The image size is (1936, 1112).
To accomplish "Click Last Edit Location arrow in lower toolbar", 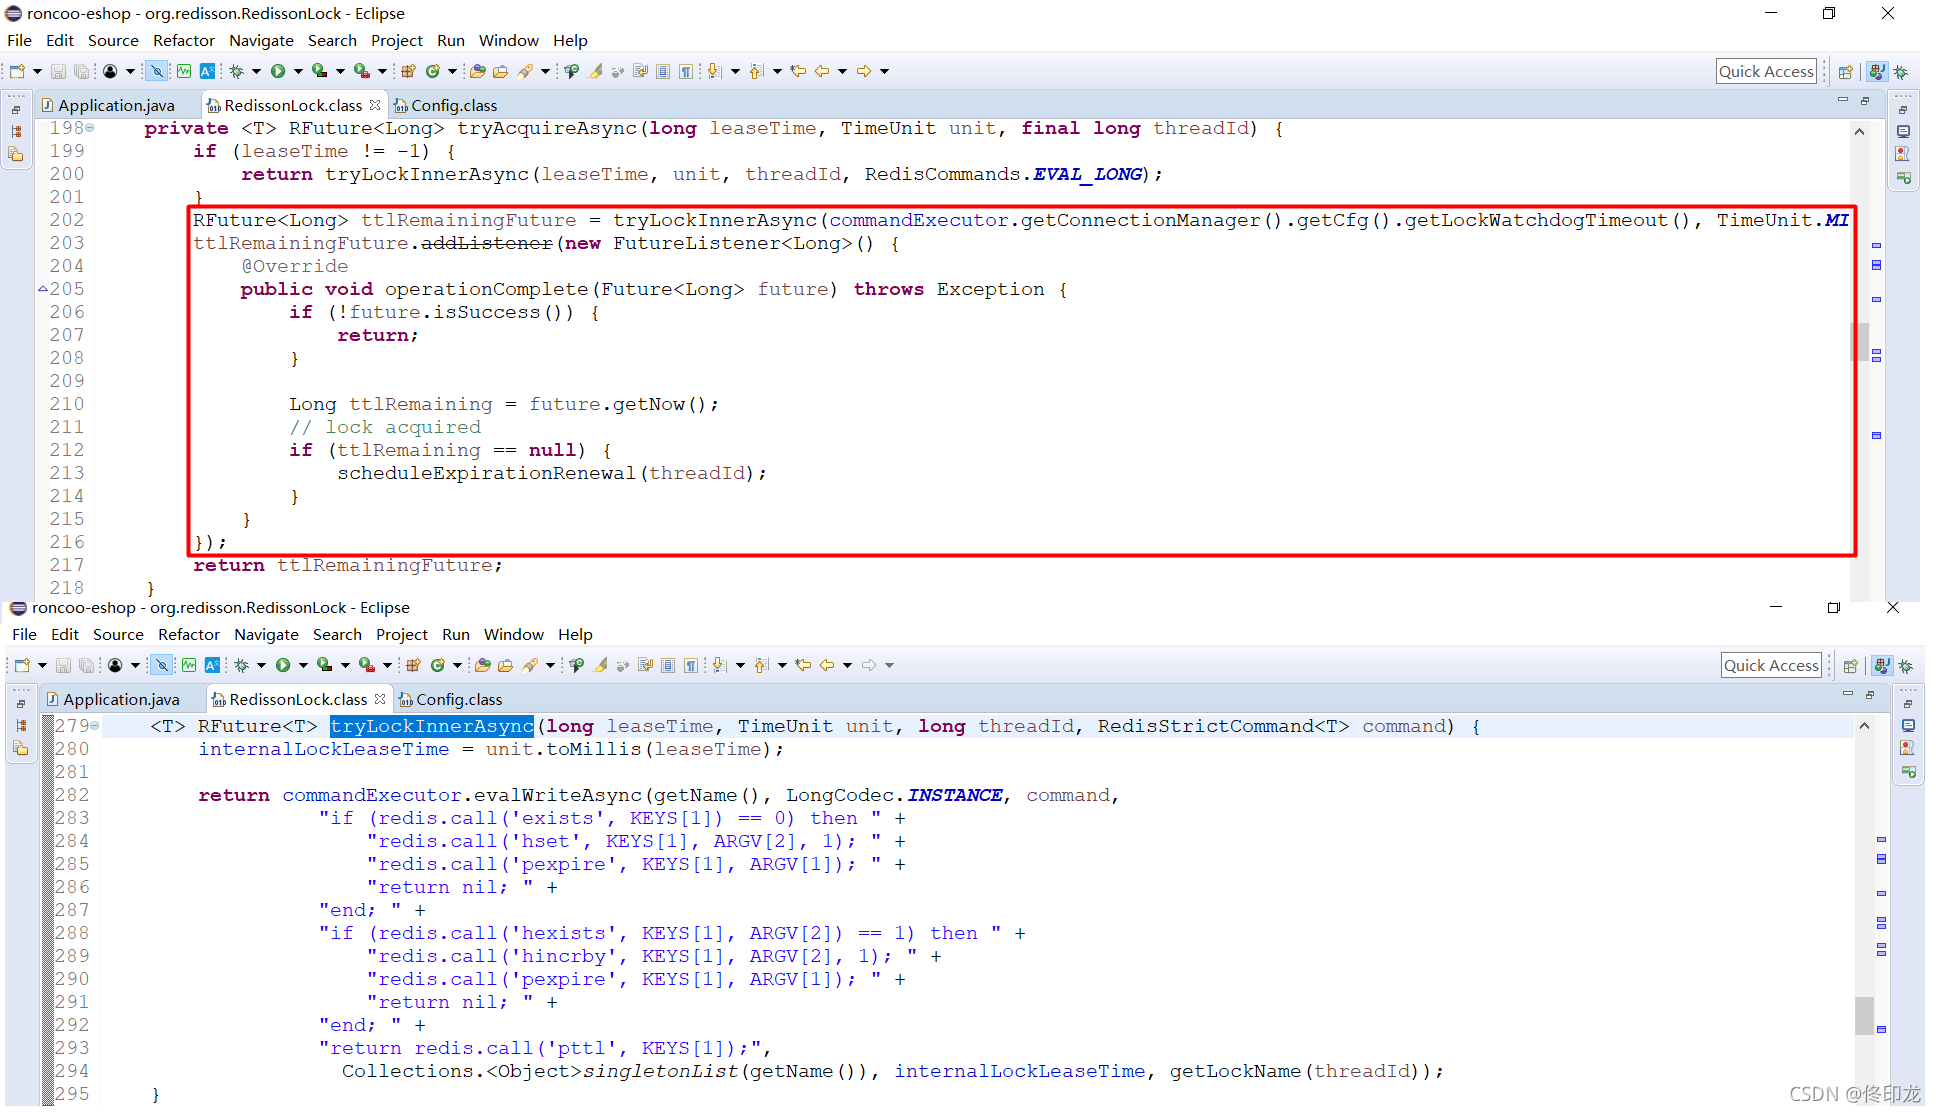I will (803, 665).
